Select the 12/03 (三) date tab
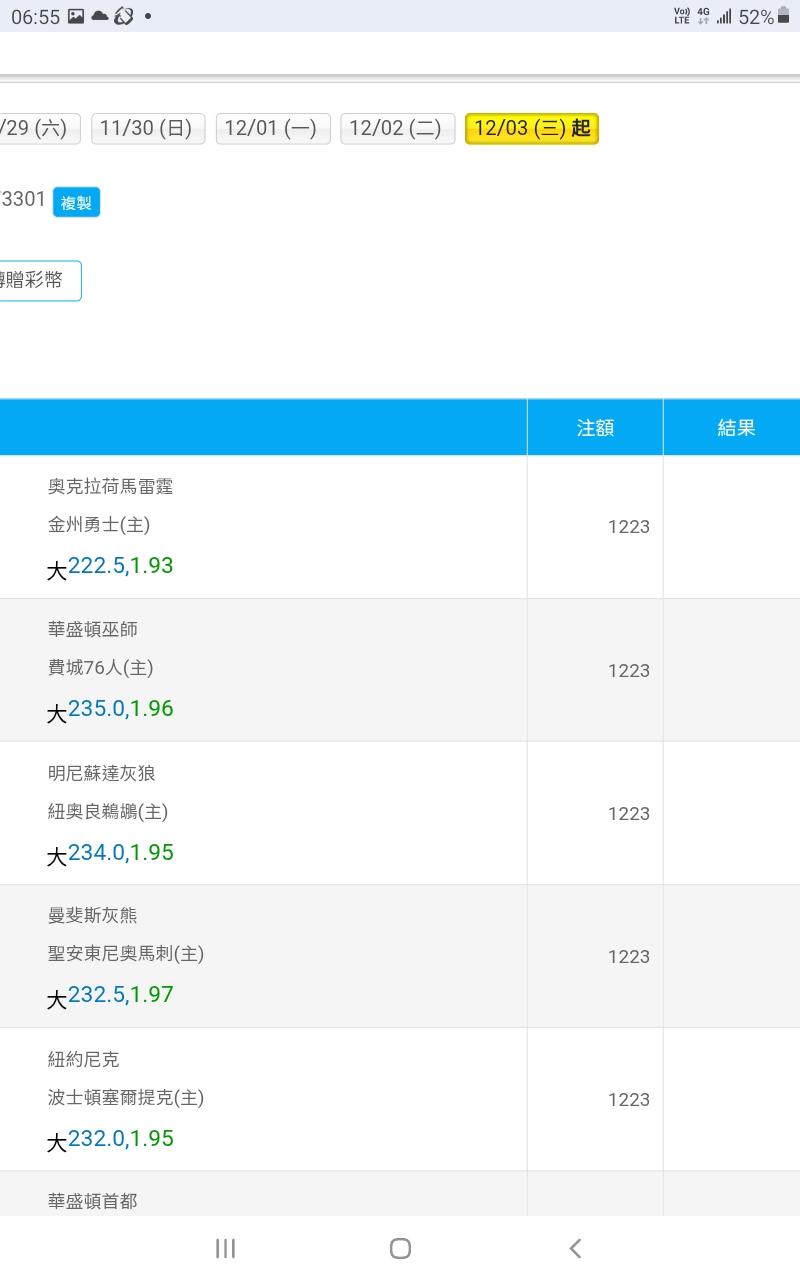800x1280 pixels. [x=531, y=128]
